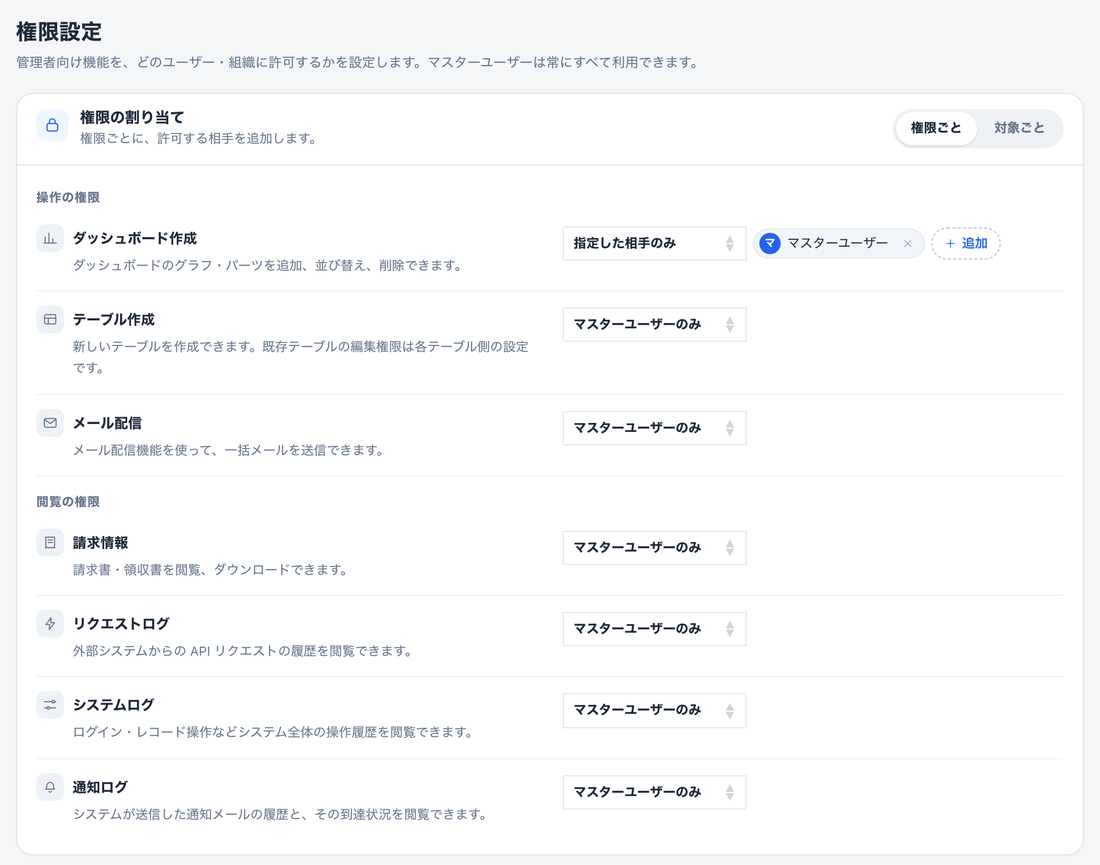Click the 通知ログ title
The width and height of the screenshot is (1100, 865).
click(x=100, y=787)
